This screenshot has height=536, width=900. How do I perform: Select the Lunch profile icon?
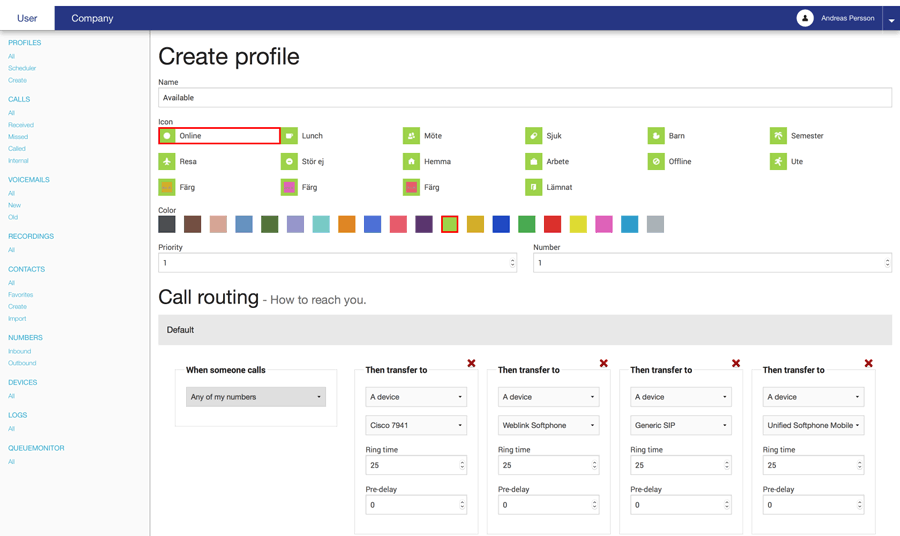[x=290, y=136]
